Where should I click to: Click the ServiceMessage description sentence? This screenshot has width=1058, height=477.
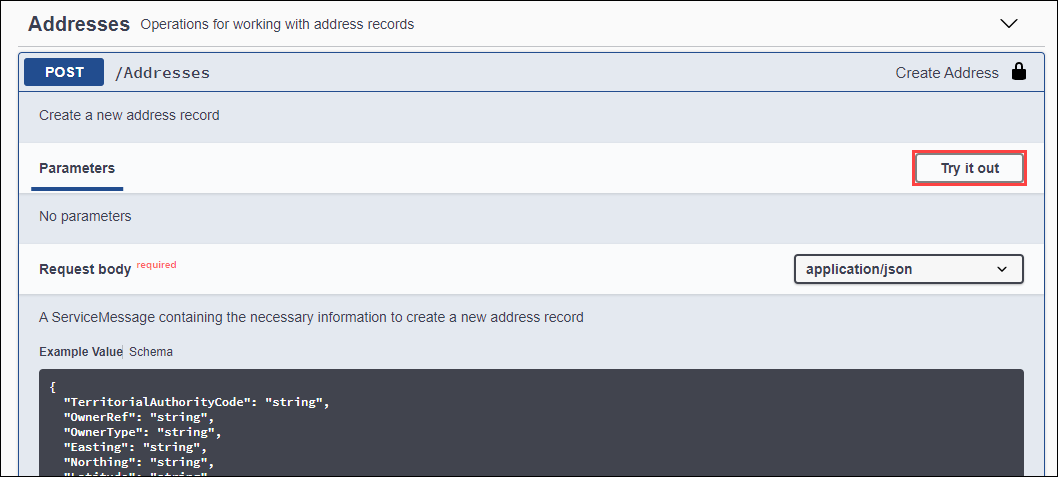[311, 317]
